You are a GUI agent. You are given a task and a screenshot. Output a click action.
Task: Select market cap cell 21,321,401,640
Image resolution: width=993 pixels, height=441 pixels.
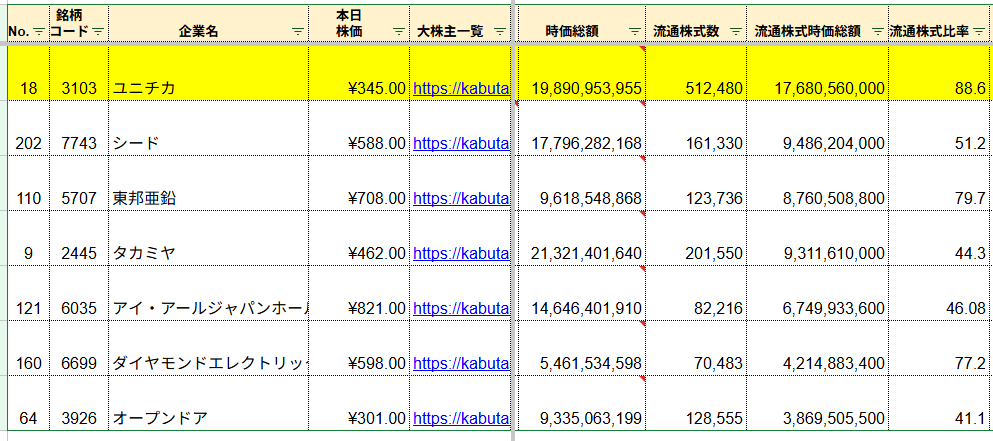(581, 239)
